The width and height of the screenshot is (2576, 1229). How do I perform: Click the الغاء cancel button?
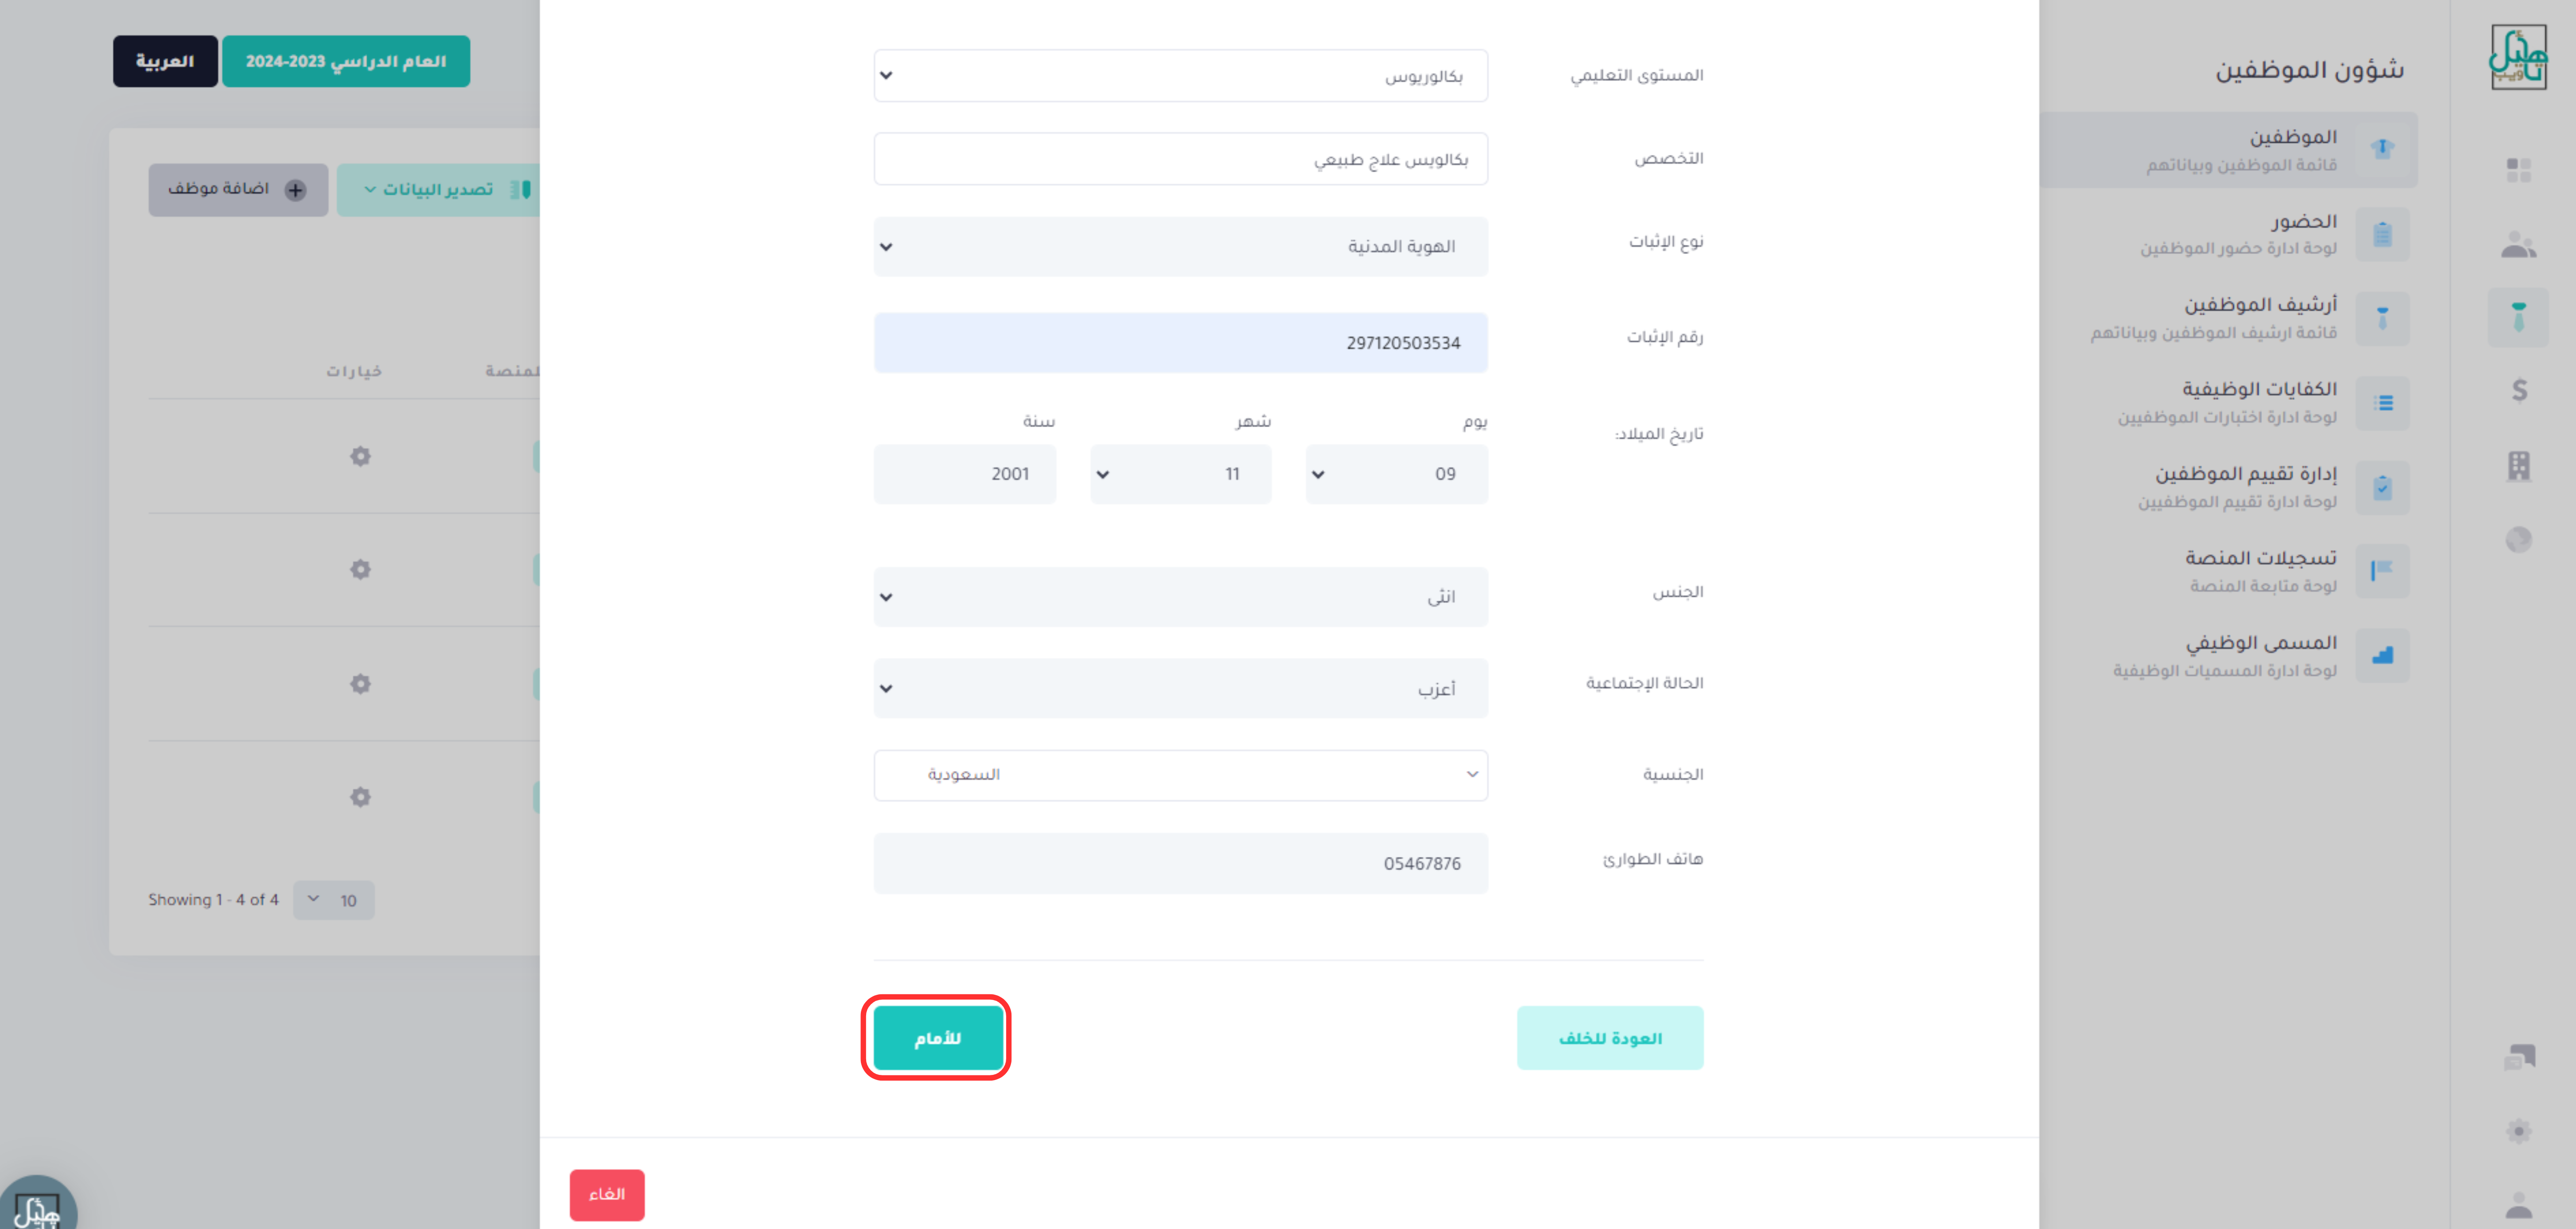607,1195
